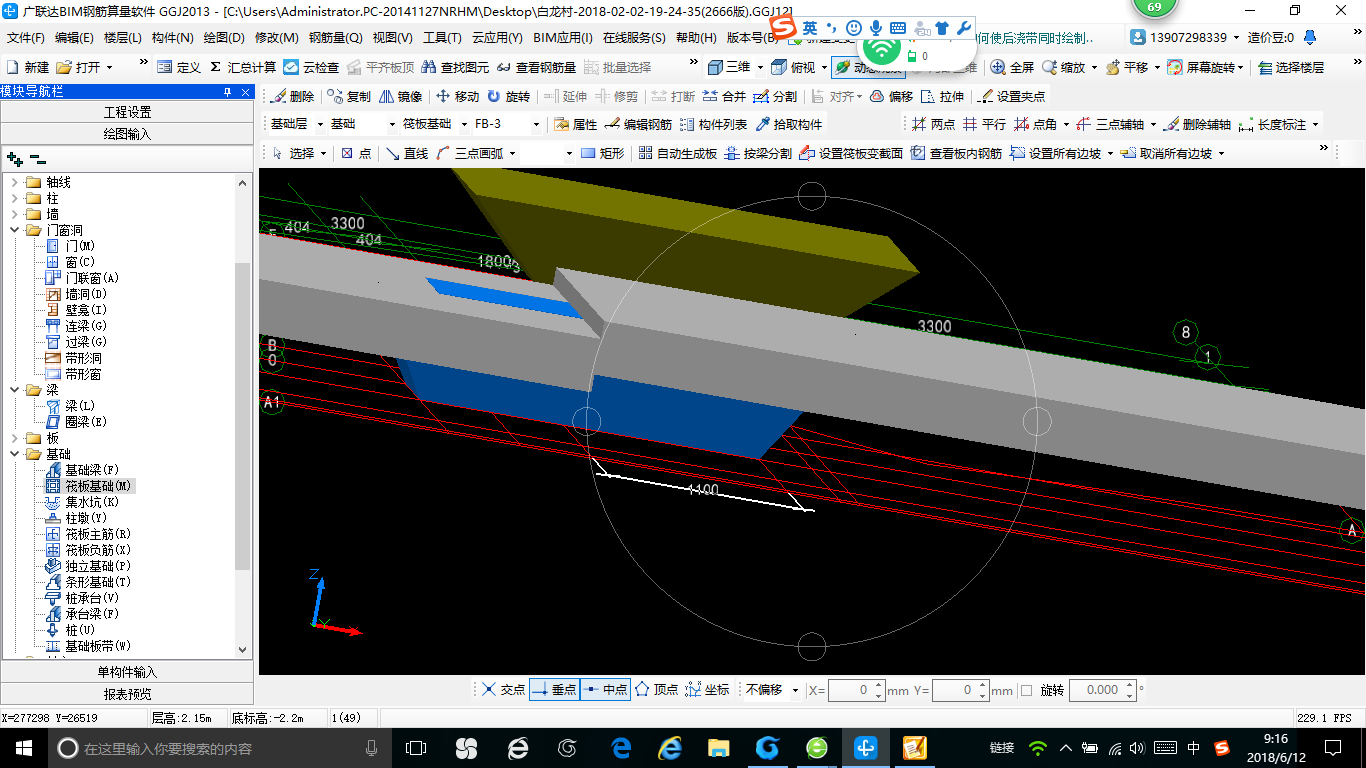Click 删除 delete tool
Viewport: 1366px width, 768px height.
[x=291, y=97]
